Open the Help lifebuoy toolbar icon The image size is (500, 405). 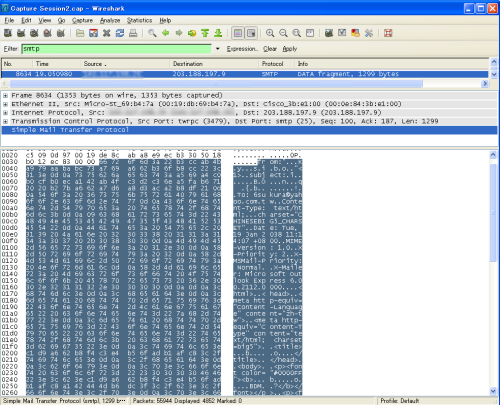point(388,33)
